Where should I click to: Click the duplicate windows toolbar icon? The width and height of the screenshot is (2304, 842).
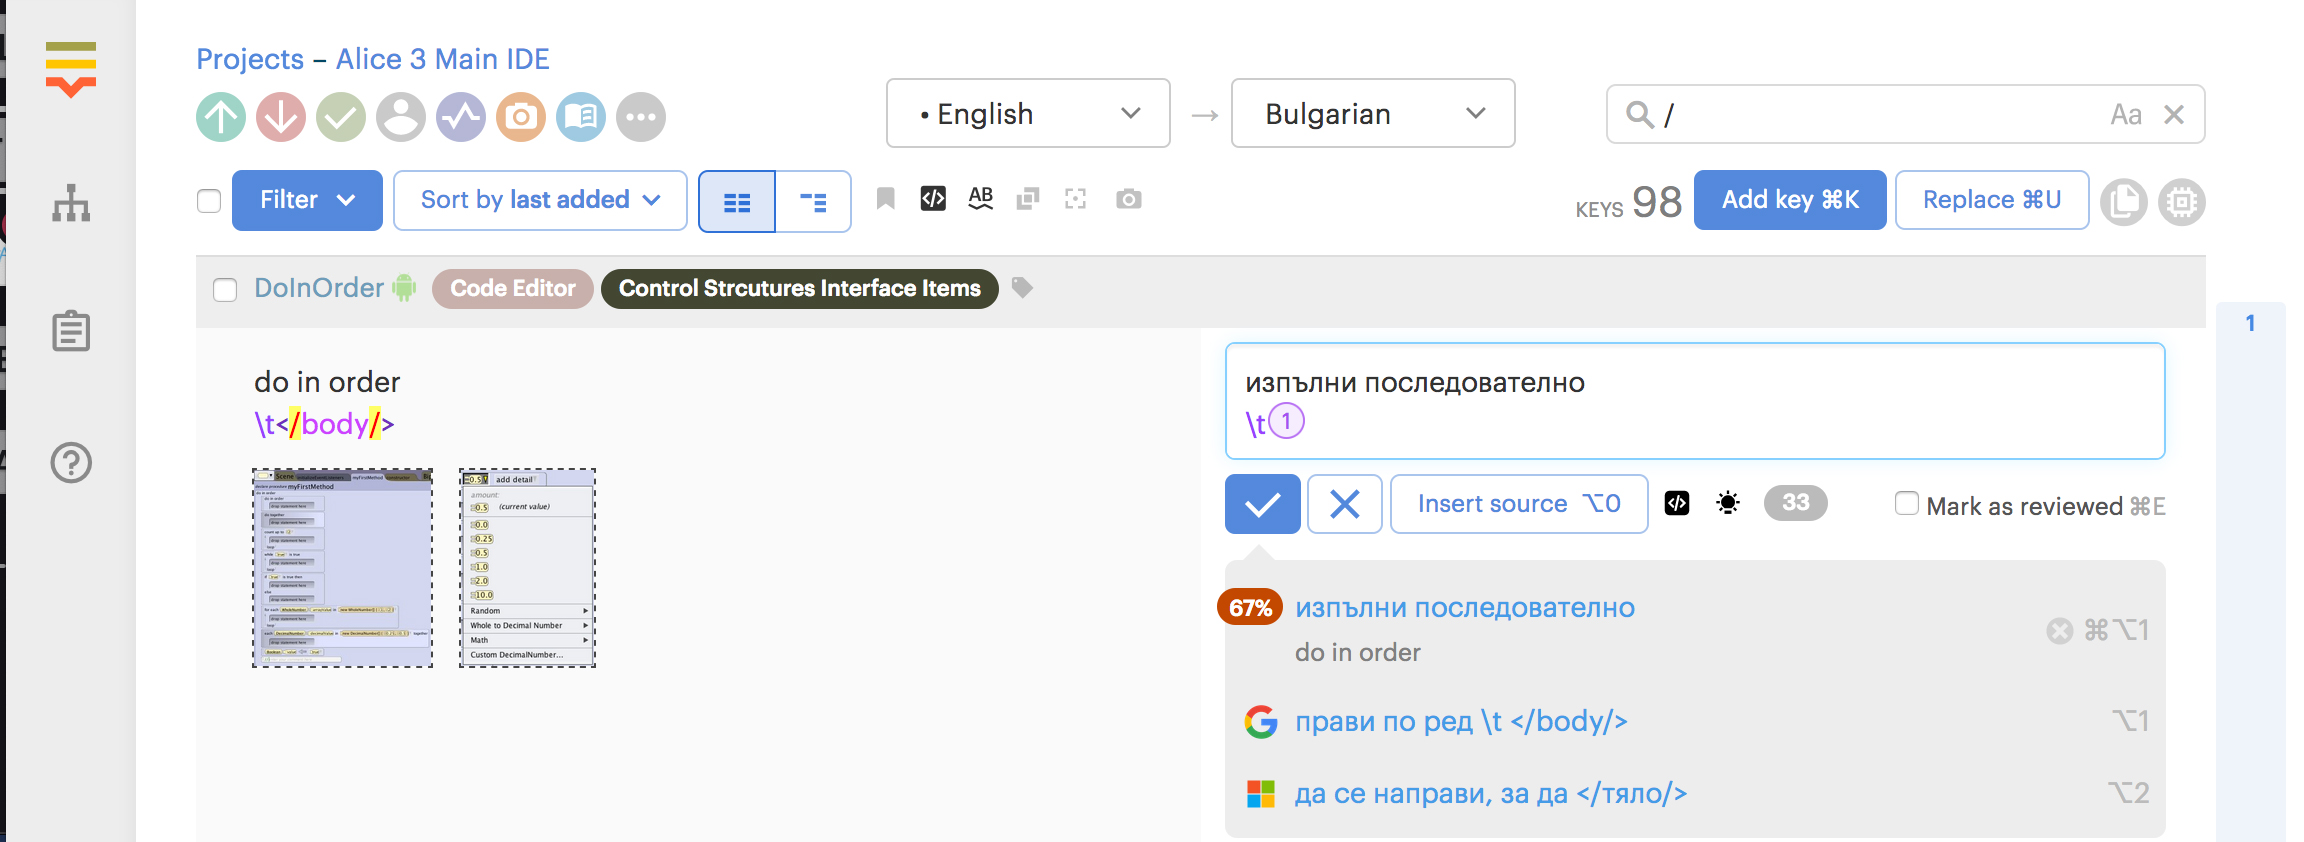point(1028,199)
